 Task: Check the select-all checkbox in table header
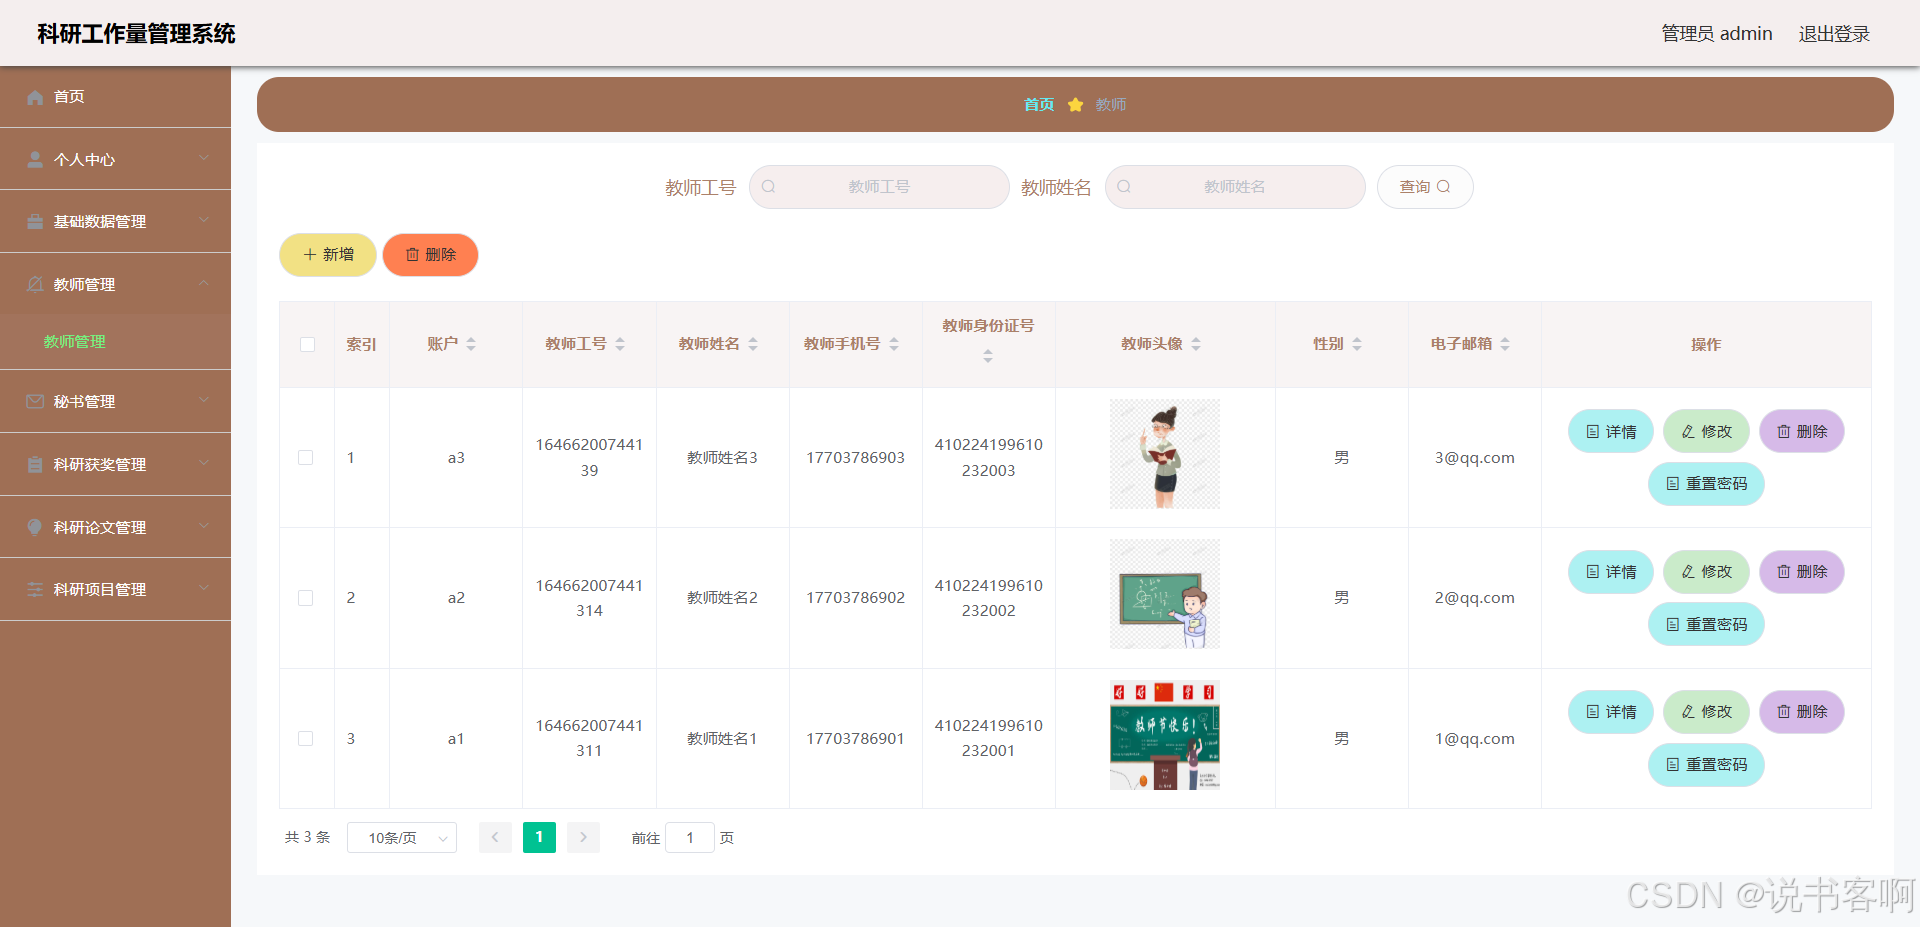click(x=306, y=344)
